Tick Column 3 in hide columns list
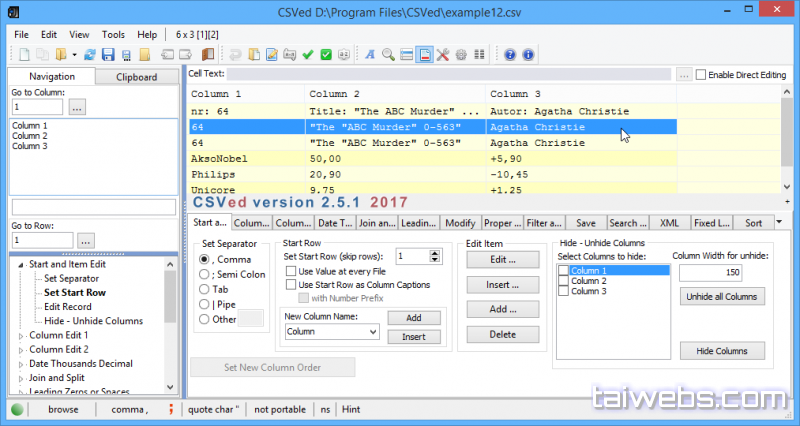Image resolution: width=800 pixels, height=426 pixels. [x=563, y=291]
